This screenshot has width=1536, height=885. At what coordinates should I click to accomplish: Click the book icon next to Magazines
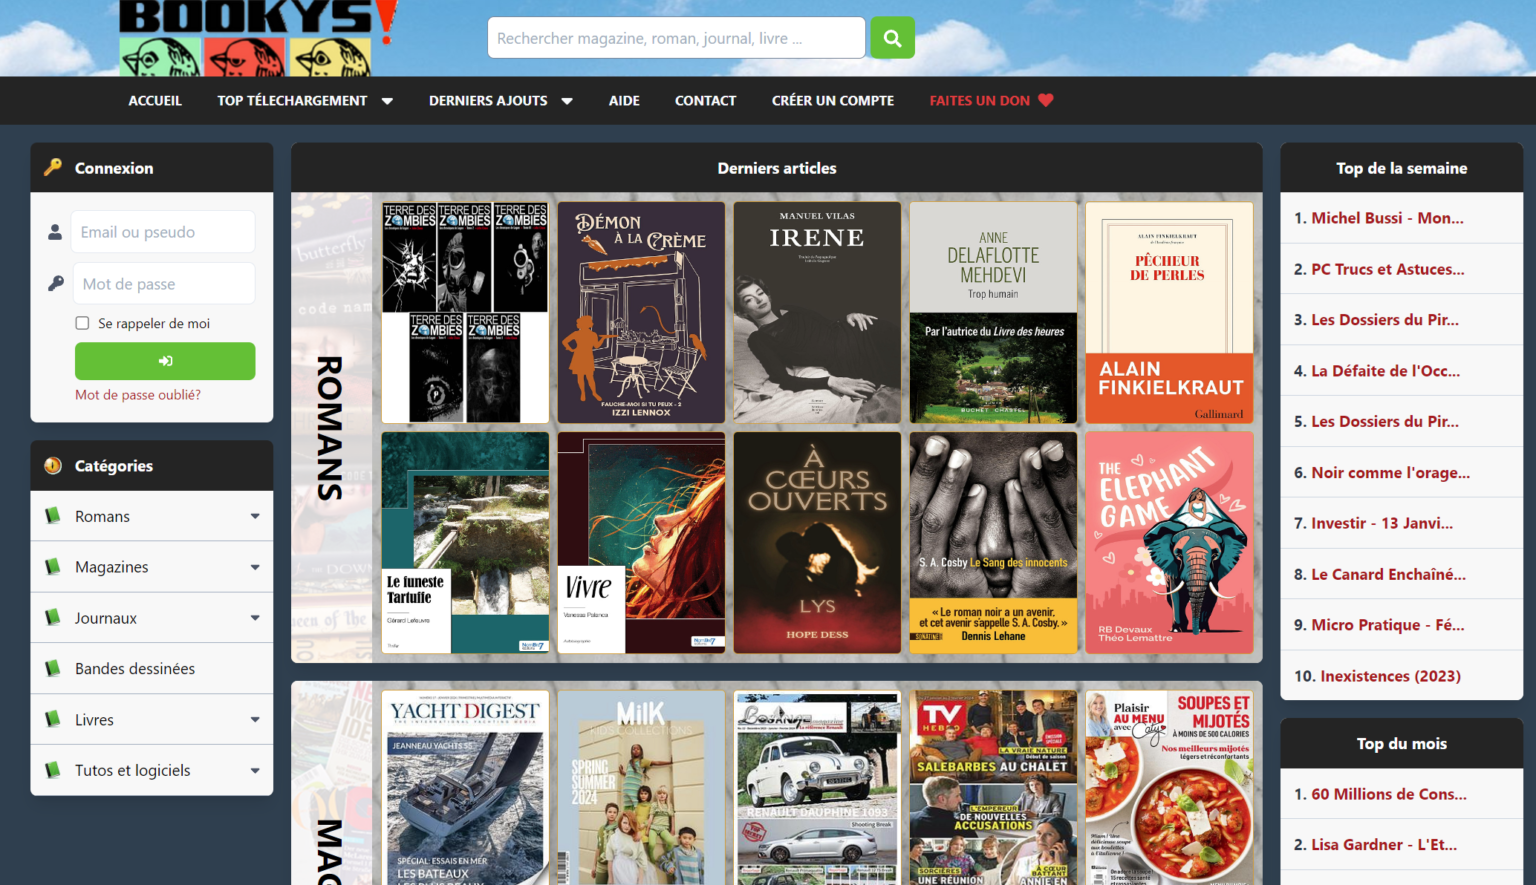53,567
